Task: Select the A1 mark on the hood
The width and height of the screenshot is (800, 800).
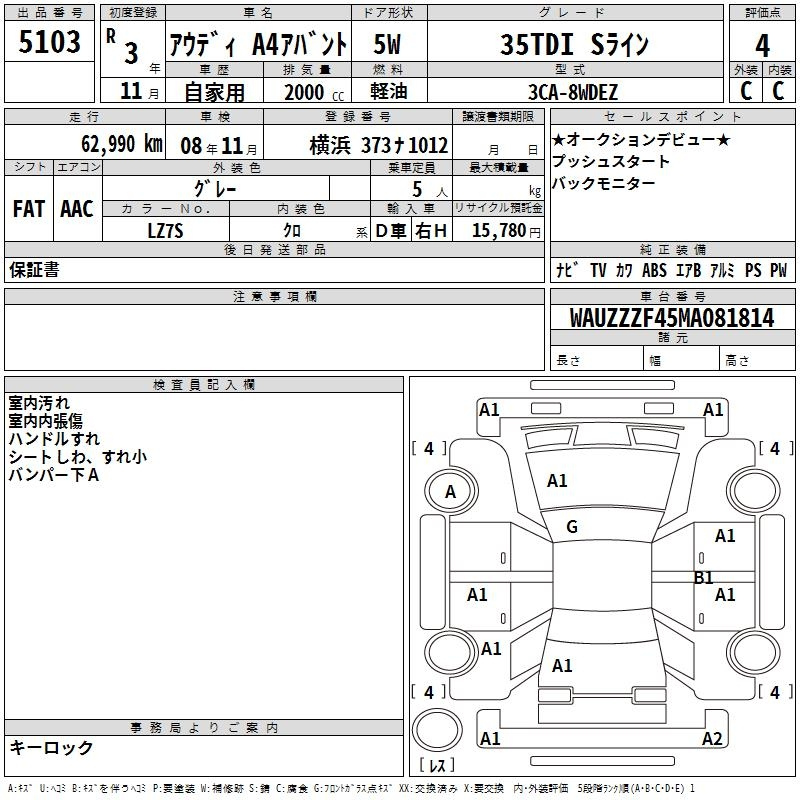Action: point(557,481)
